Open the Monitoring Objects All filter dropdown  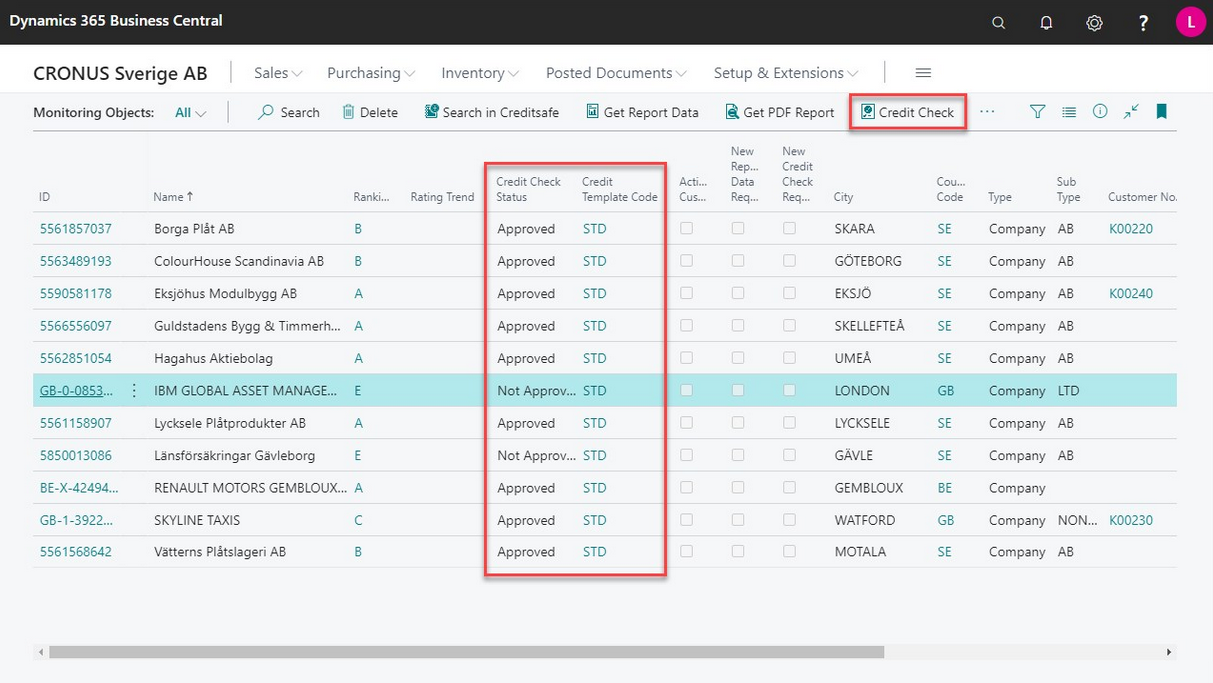coord(190,113)
